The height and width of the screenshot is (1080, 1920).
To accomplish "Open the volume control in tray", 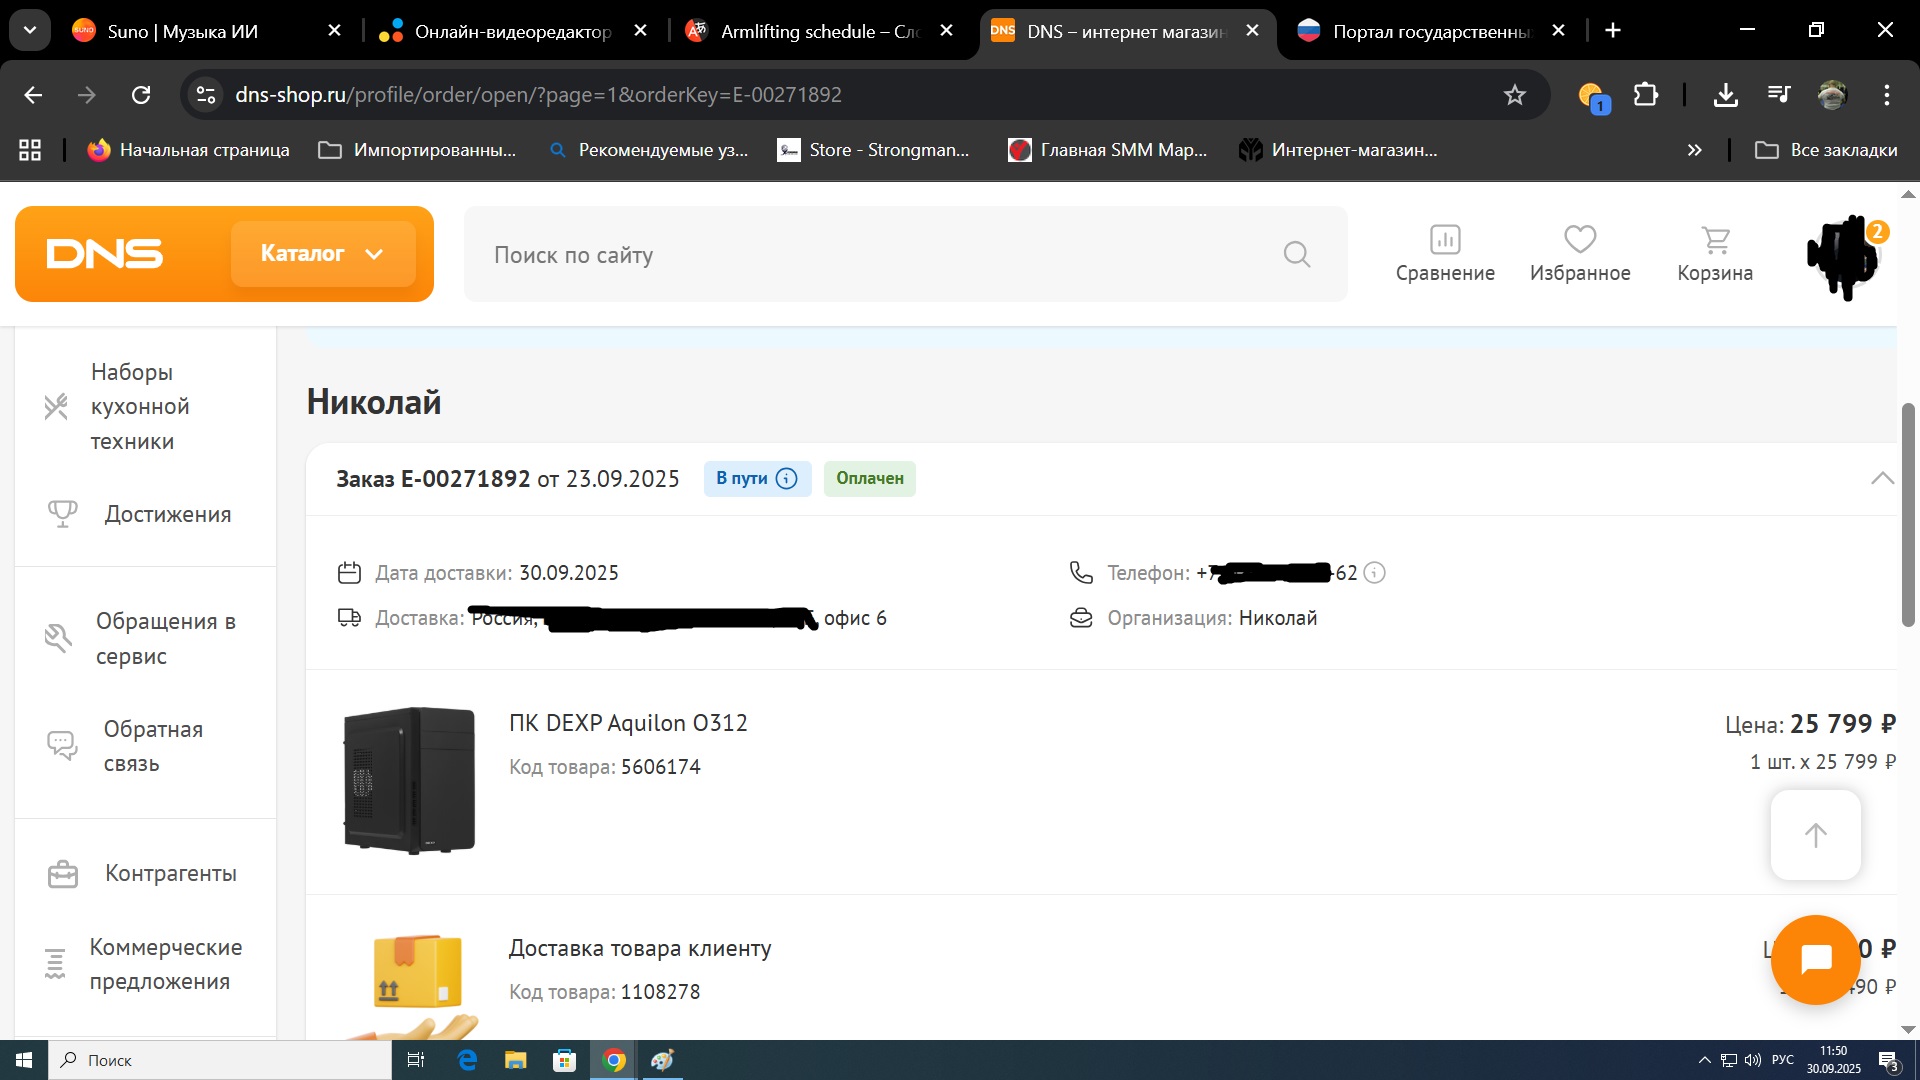I will [x=1752, y=1060].
